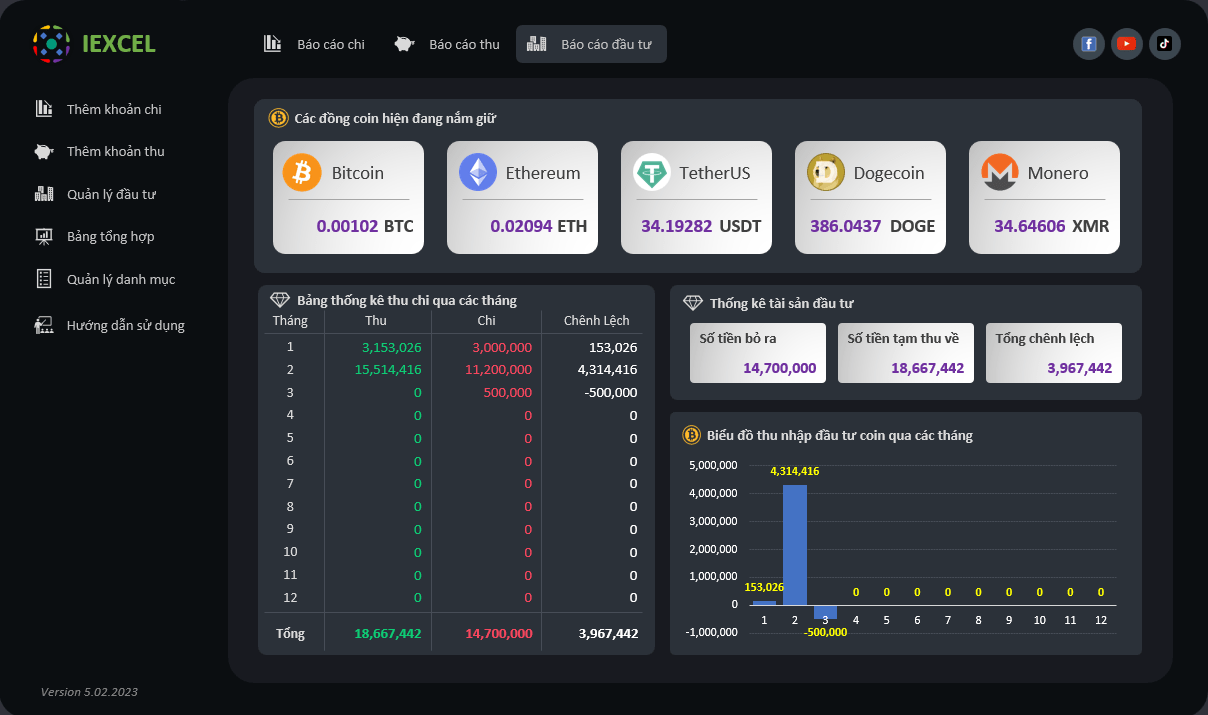Select the Tổng chênh lệch card

[x=1053, y=353]
